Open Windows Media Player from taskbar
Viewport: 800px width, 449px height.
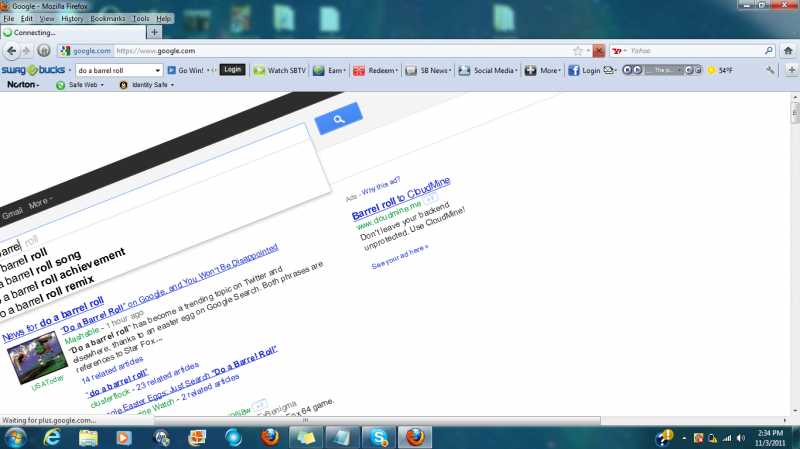(x=123, y=437)
